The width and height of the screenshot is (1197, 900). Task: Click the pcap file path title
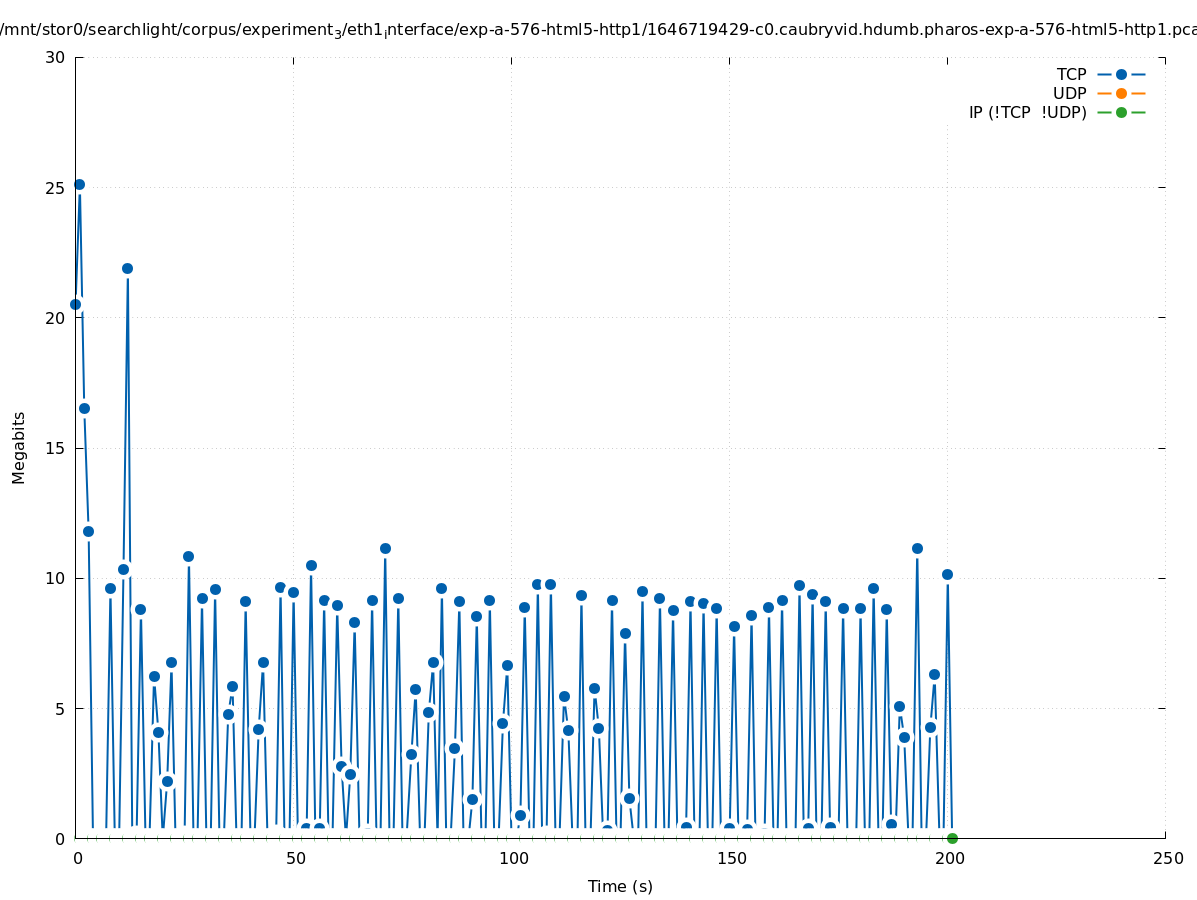coord(598,29)
